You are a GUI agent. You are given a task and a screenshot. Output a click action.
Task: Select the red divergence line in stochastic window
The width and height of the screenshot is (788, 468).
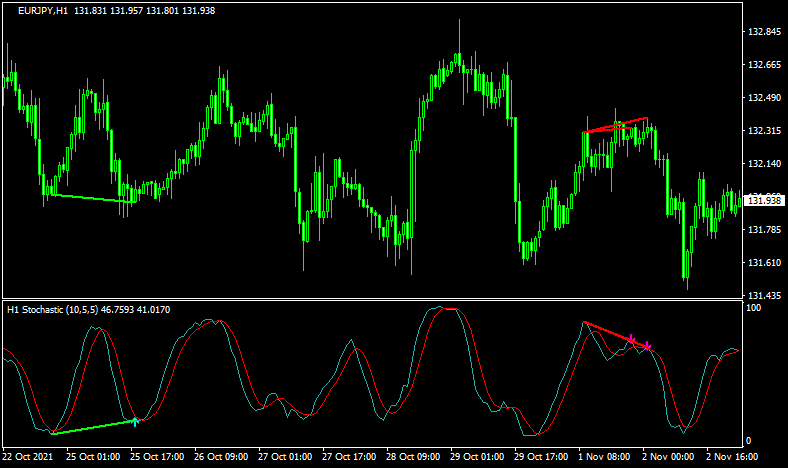coord(608,332)
